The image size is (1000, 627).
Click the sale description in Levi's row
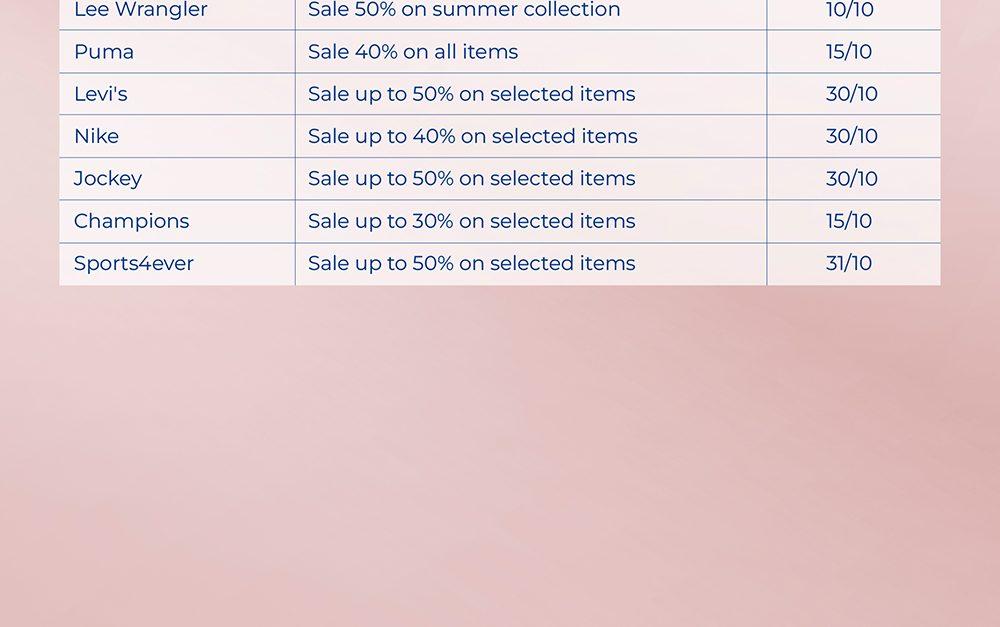[471, 94]
